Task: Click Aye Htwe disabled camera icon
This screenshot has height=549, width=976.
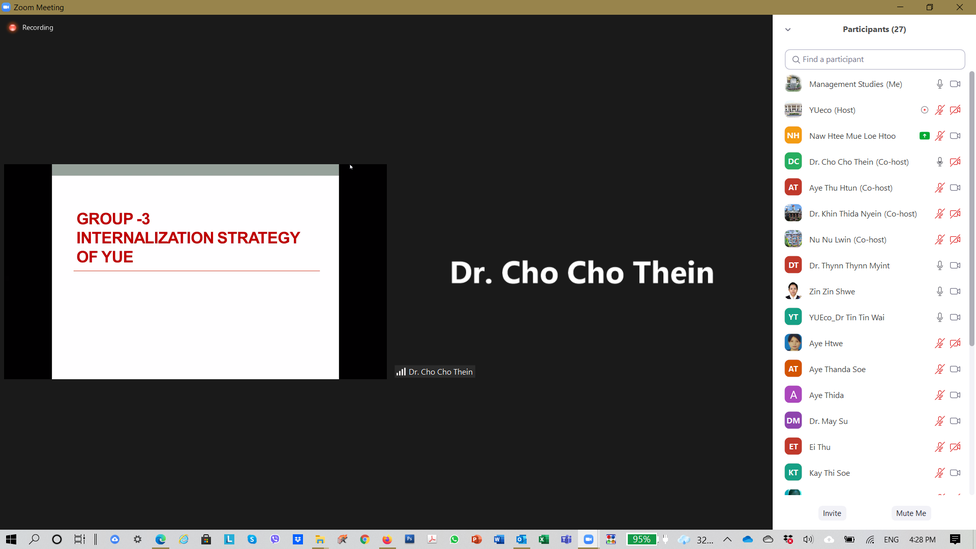Action: click(x=955, y=343)
